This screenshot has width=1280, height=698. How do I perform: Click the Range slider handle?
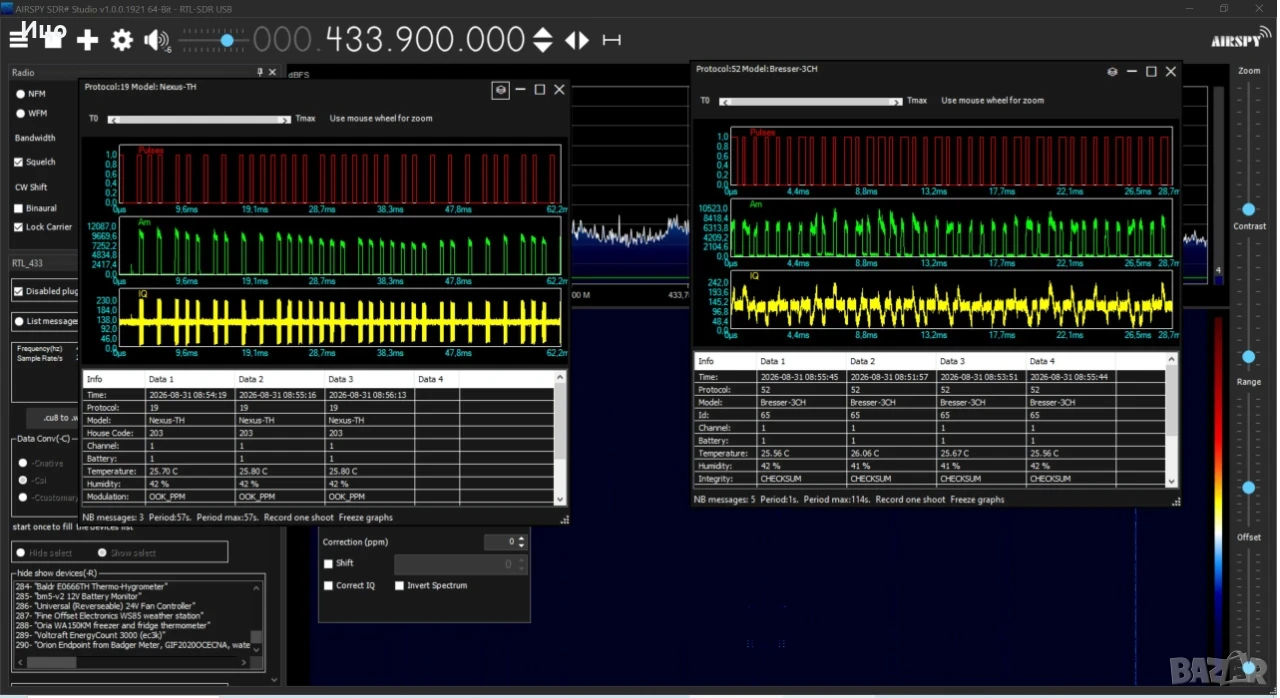click(1249, 487)
